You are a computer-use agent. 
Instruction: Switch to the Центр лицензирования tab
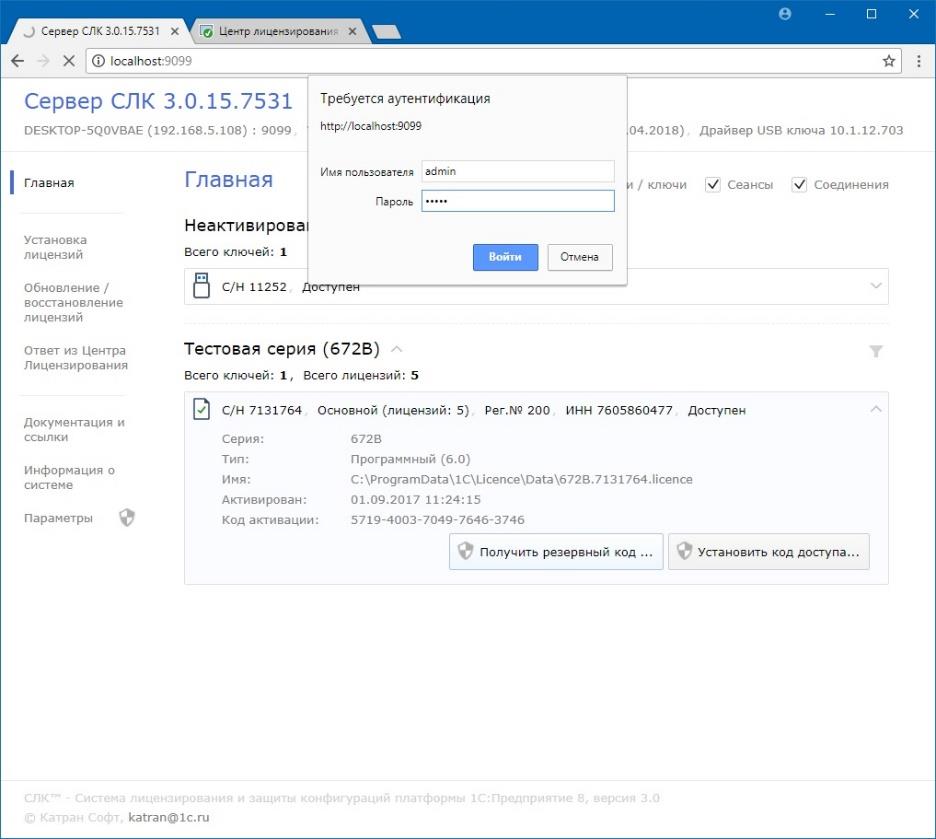point(278,32)
